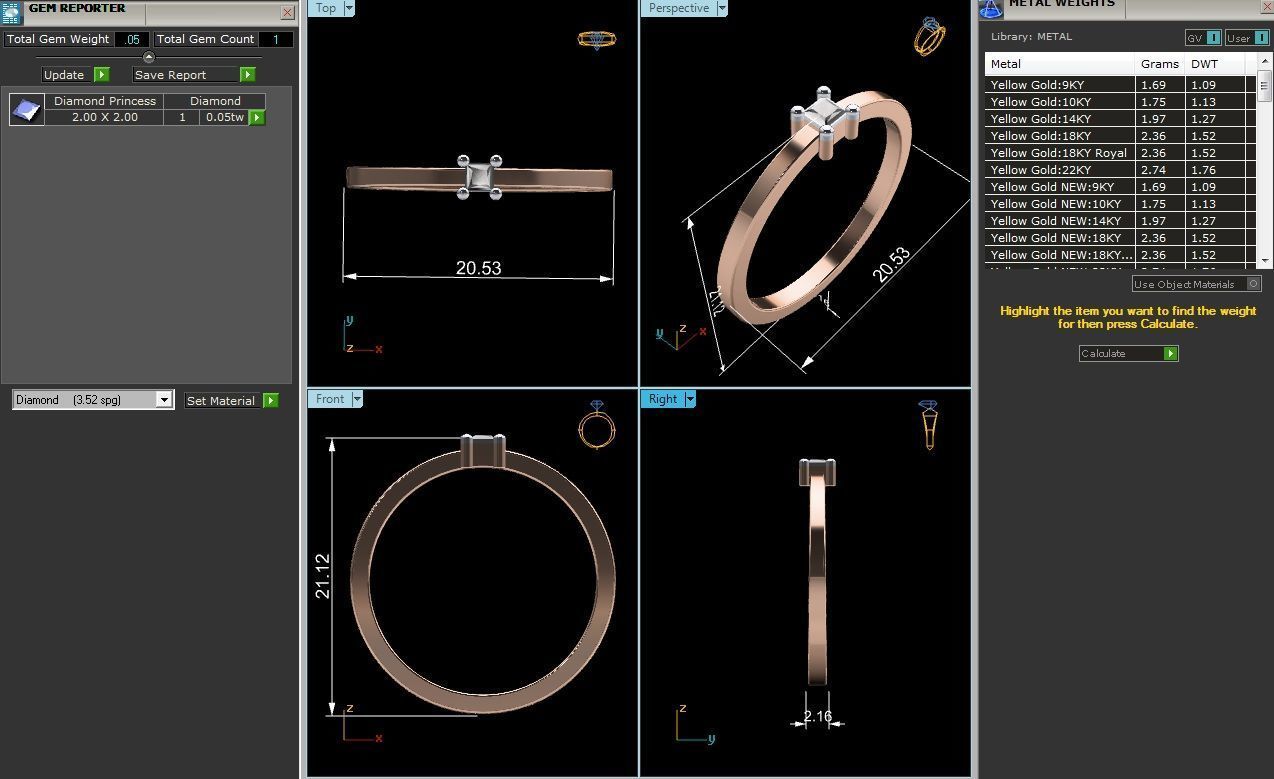Image resolution: width=1274 pixels, height=779 pixels.
Task: Click the 21.12 dimension in Front viewport
Action: (322, 576)
